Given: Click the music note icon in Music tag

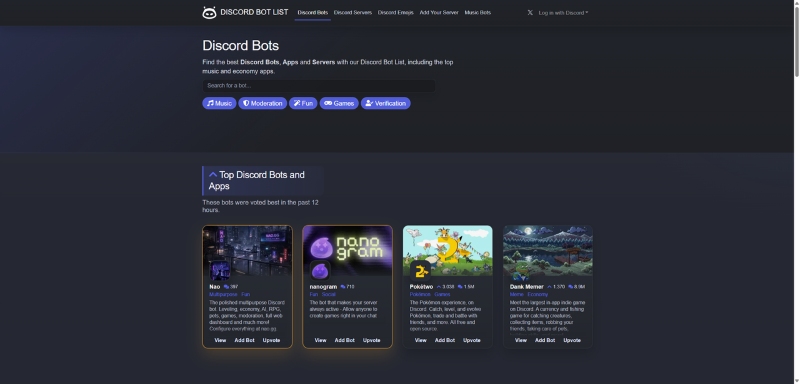Looking at the screenshot, I should click(x=210, y=104).
